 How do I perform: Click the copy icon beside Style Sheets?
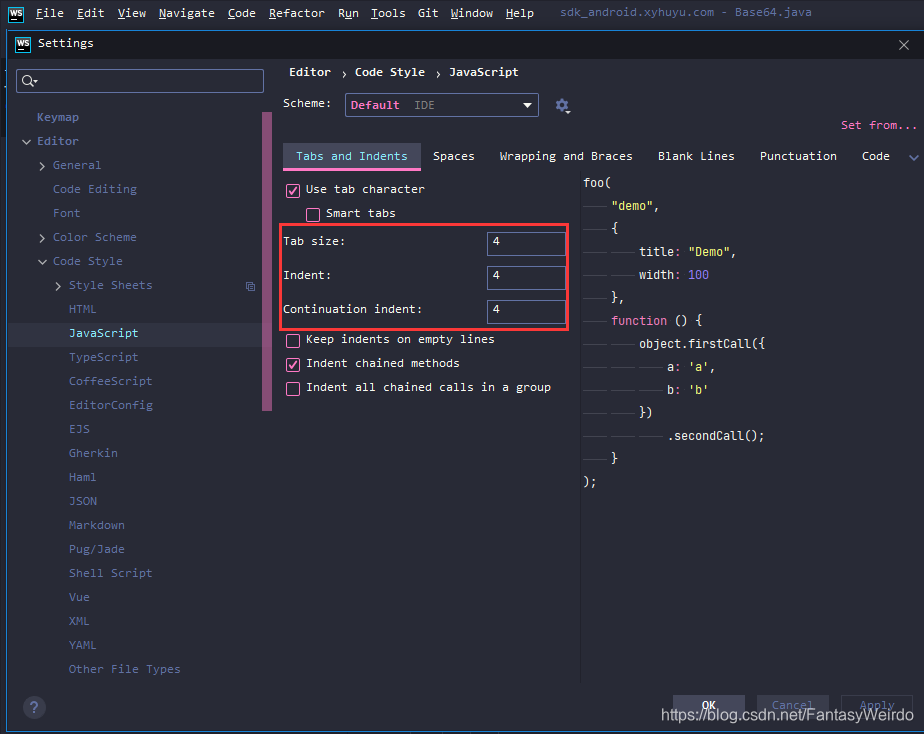coord(250,286)
